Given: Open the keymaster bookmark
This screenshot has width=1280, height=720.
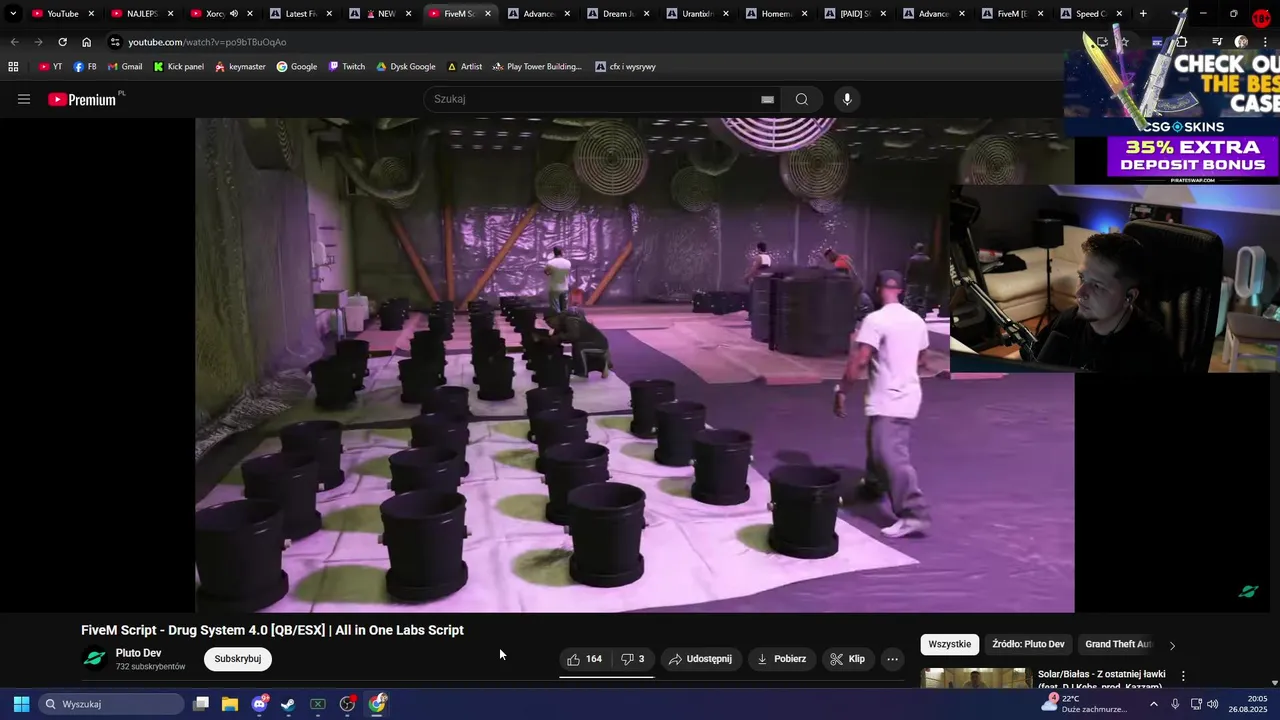Looking at the screenshot, I should coord(240,67).
